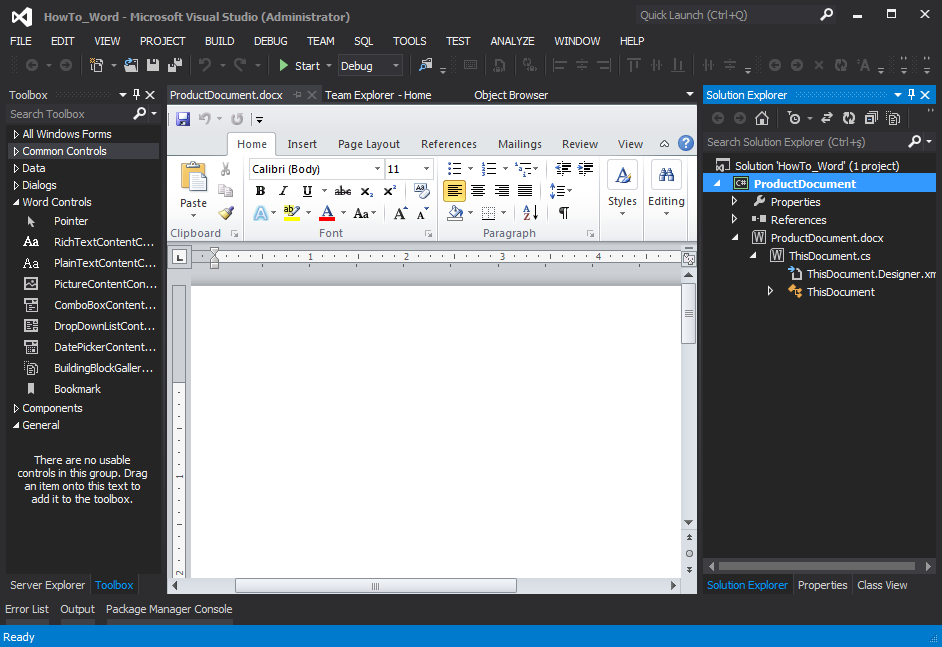Click the Home icon in Solution Explorer
Image resolution: width=942 pixels, height=647 pixels.
click(x=762, y=118)
